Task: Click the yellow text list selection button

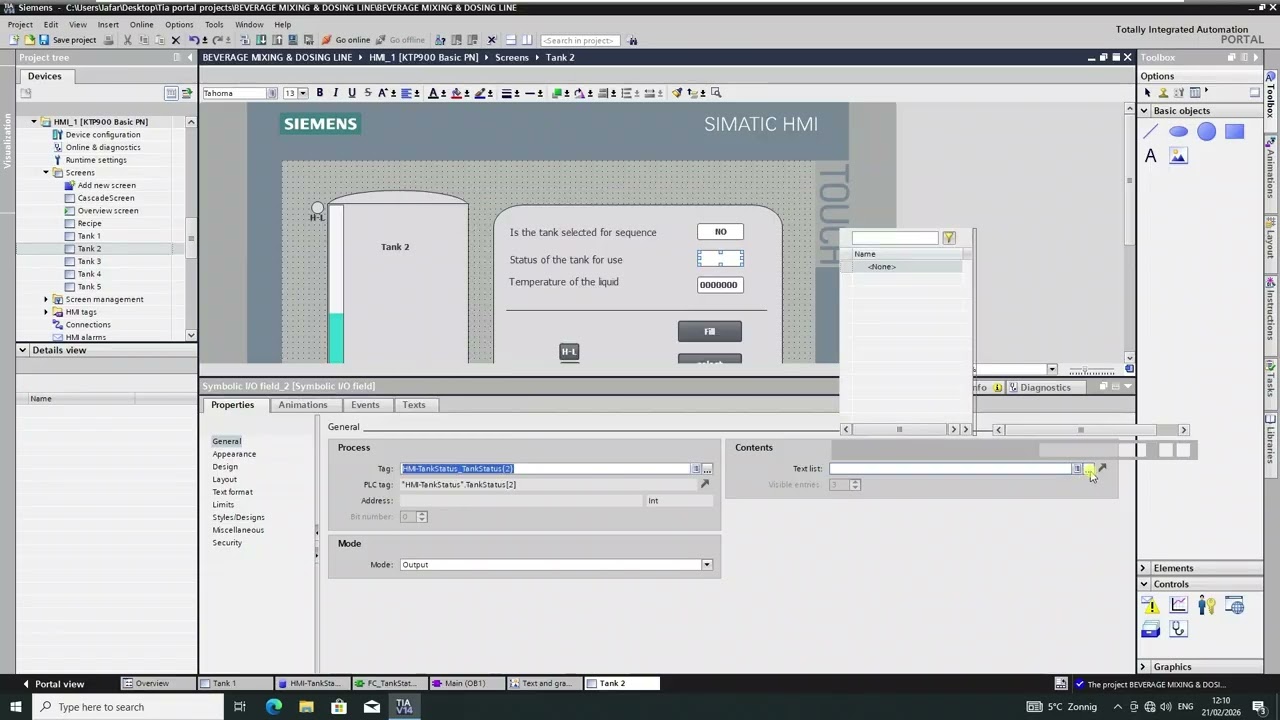Action: [x=1089, y=469]
